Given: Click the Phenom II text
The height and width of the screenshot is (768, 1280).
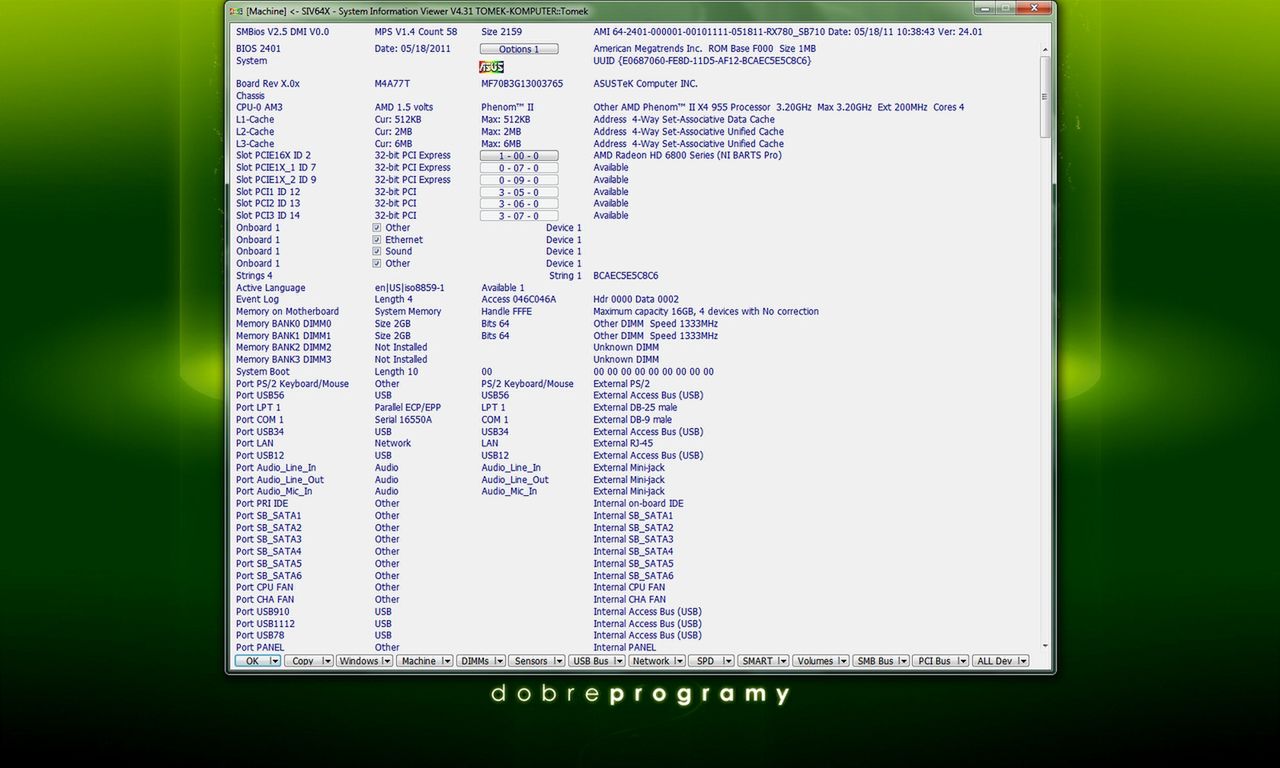Looking at the screenshot, I should (508, 108).
